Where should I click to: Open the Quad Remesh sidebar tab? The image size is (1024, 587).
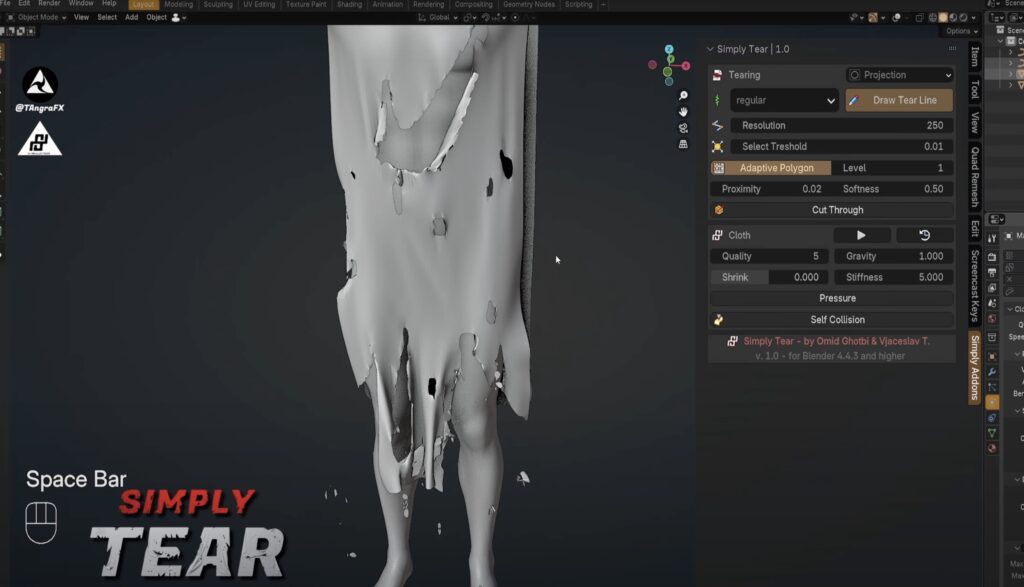(x=974, y=177)
